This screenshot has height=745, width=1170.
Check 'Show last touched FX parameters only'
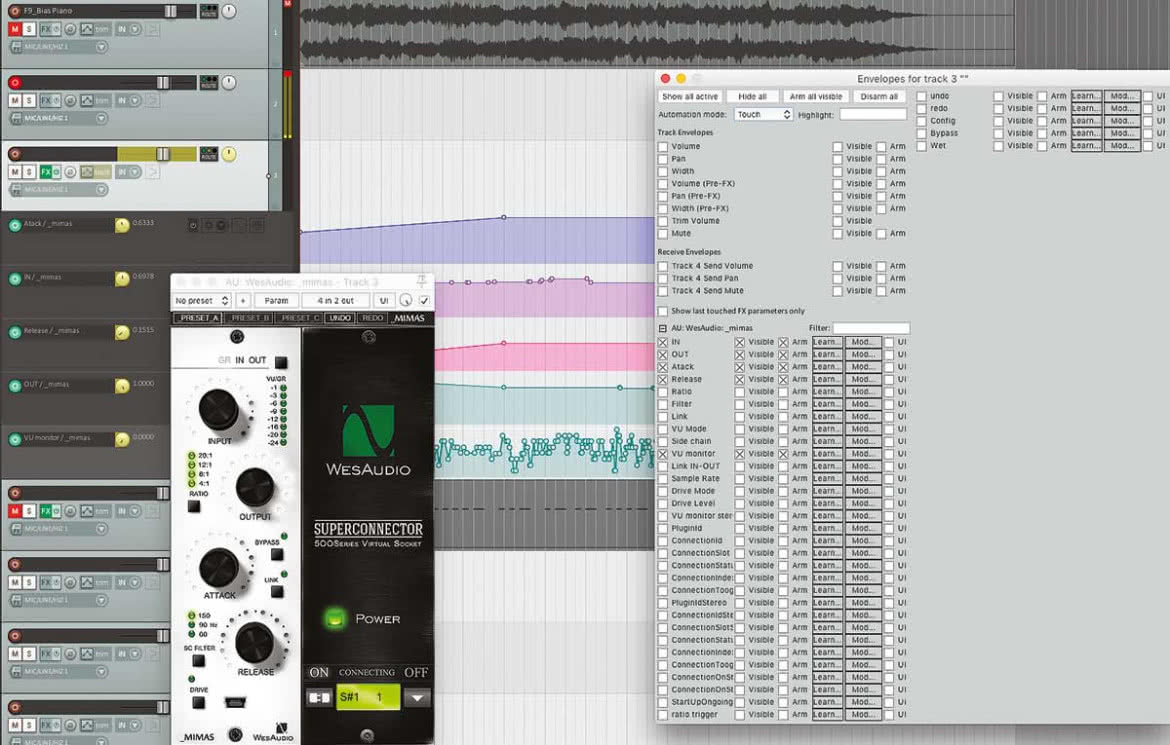[x=663, y=311]
